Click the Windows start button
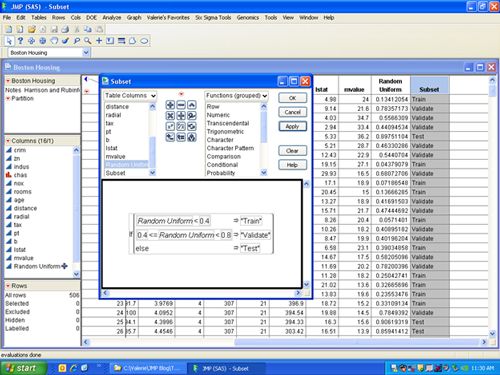 click(x=23, y=368)
